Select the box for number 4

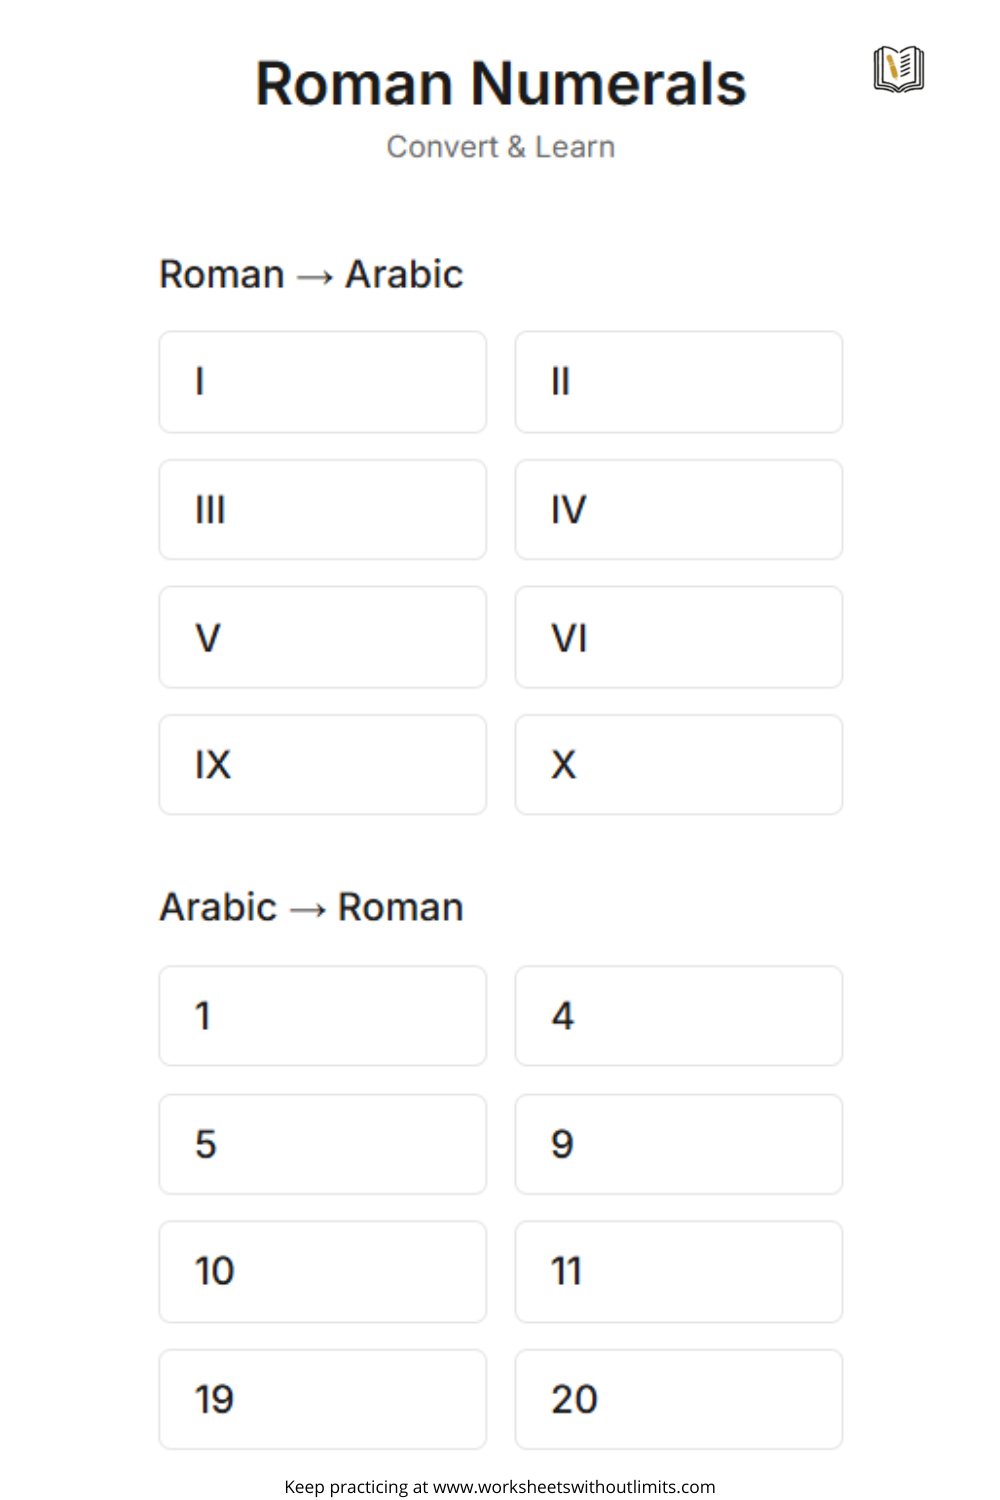pyautogui.click(x=678, y=1016)
